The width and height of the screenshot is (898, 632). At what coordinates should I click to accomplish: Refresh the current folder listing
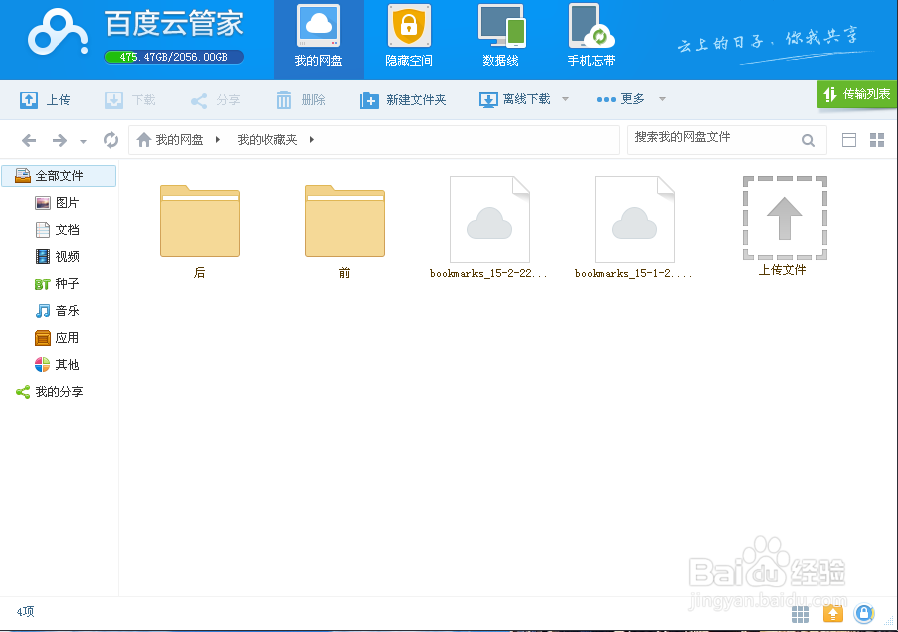[x=111, y=140]
